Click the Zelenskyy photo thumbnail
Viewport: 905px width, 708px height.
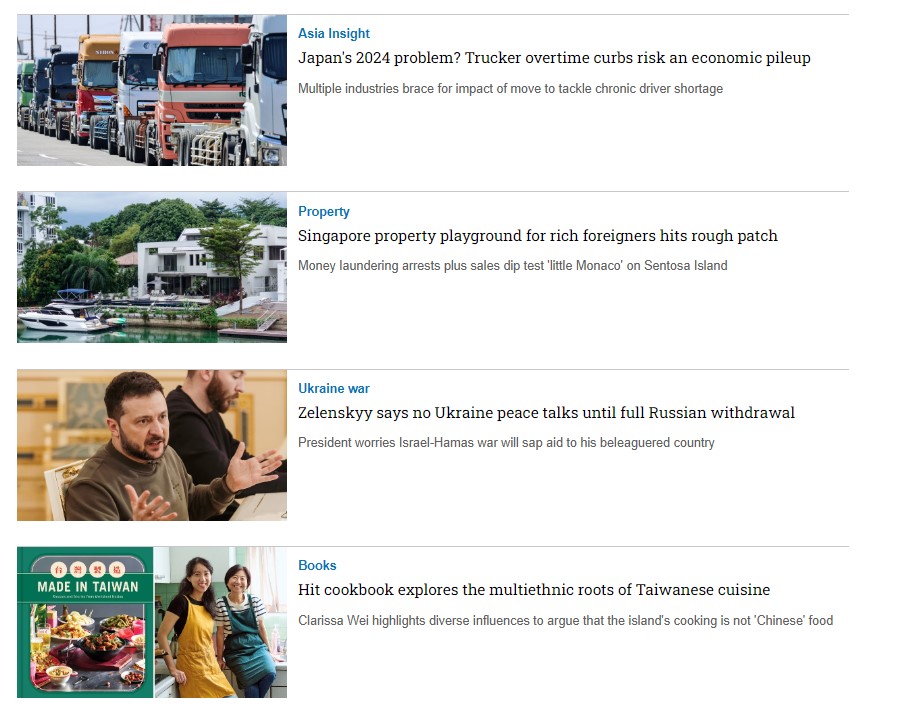152,445
